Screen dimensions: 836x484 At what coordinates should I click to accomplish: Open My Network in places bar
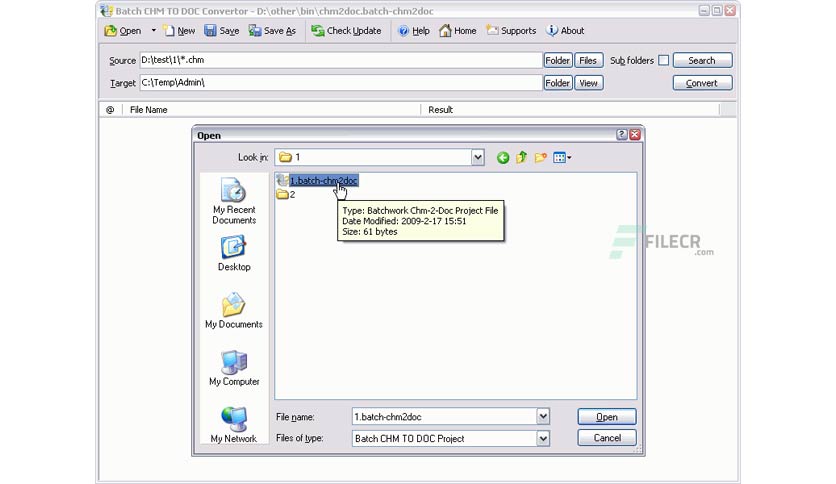234,425
